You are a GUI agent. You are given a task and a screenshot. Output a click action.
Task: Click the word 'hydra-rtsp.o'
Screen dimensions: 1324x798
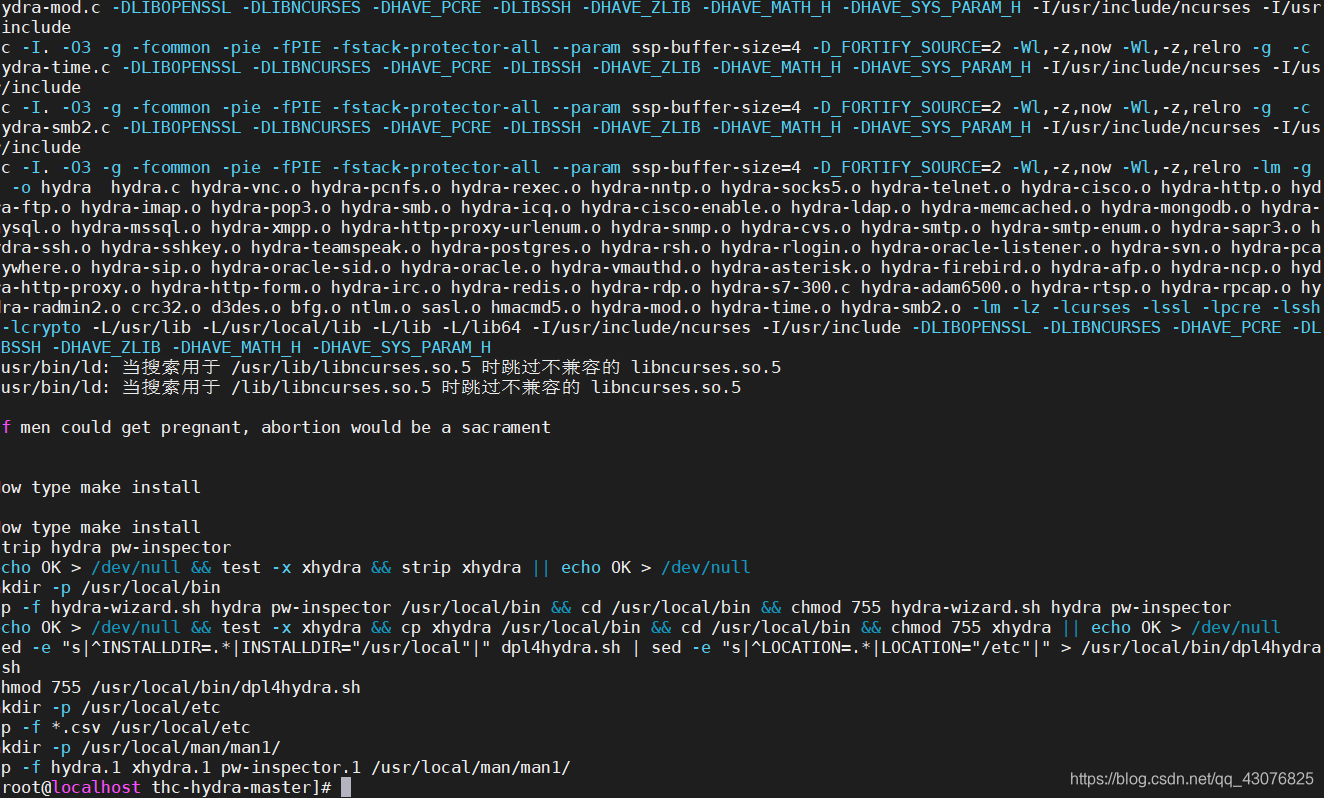click(1091, 288)
